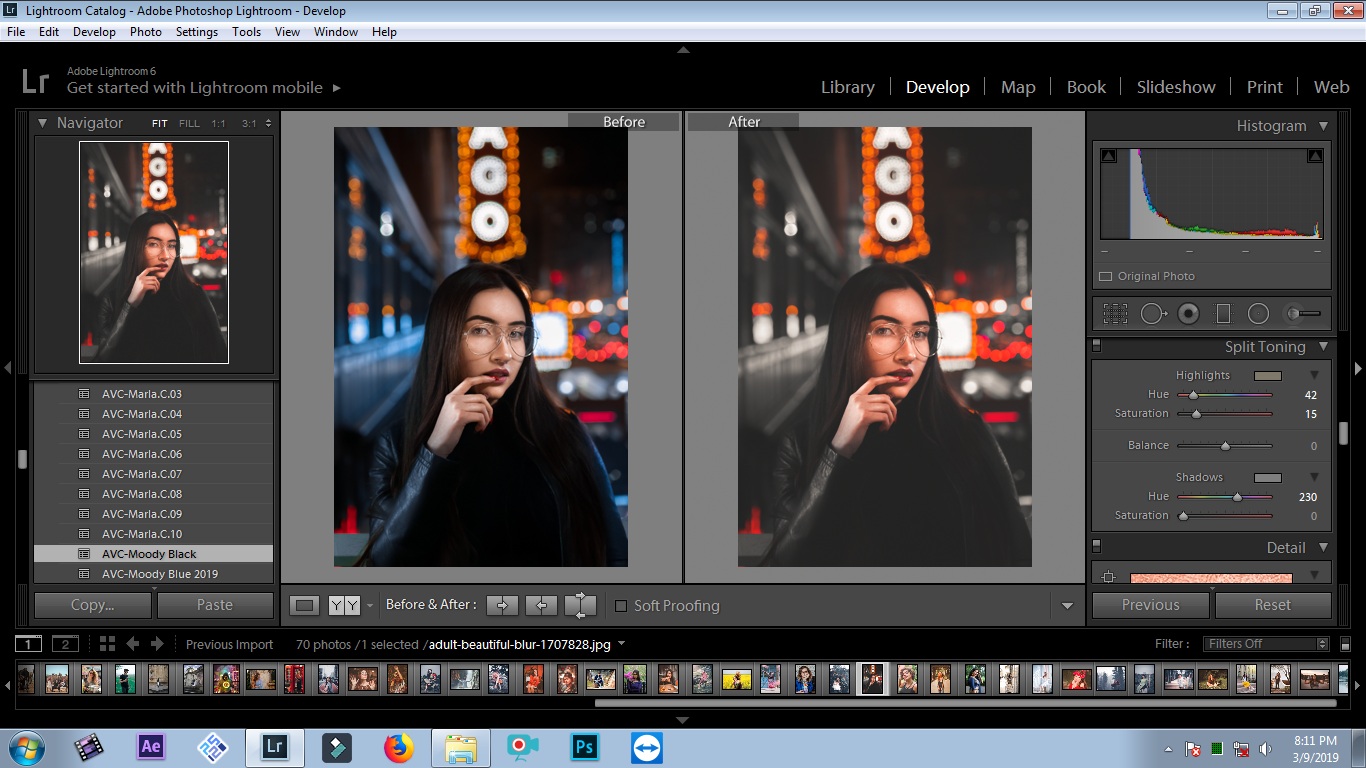Image resolution: width=1366 pixels, height=768 pixels.
Task: Pick the Radial Filter tool
Action: pos(1258,314)
